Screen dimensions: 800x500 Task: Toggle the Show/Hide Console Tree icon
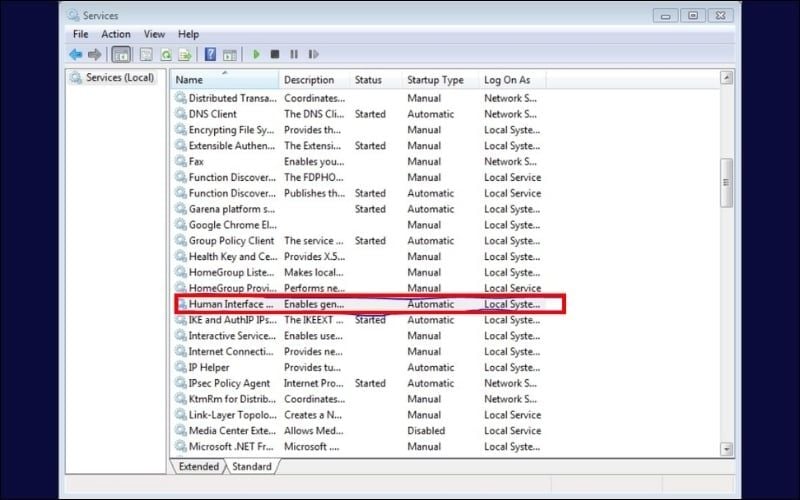(x=121, y=54)
